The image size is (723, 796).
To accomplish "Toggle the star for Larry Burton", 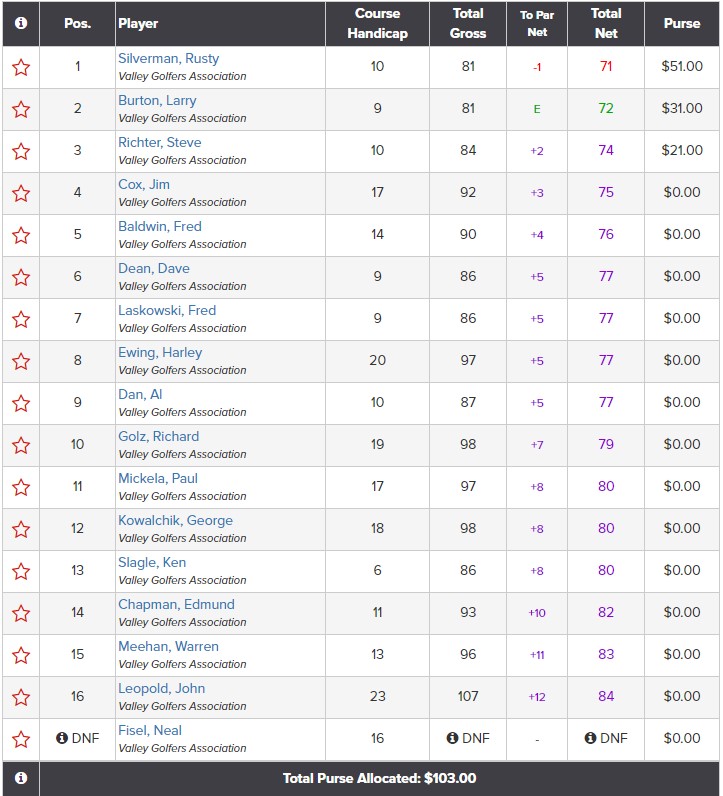I will pos(21,109).
